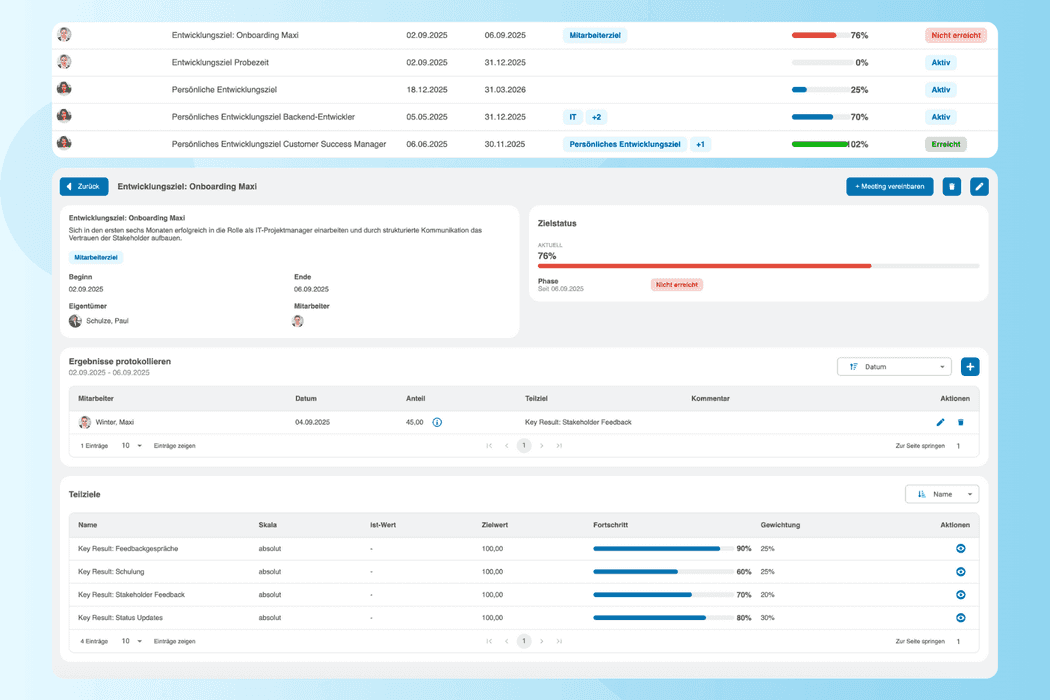Open details for Key Result: Status Updates eye icon
The image size is (1050, 700).
coord(960,617)
